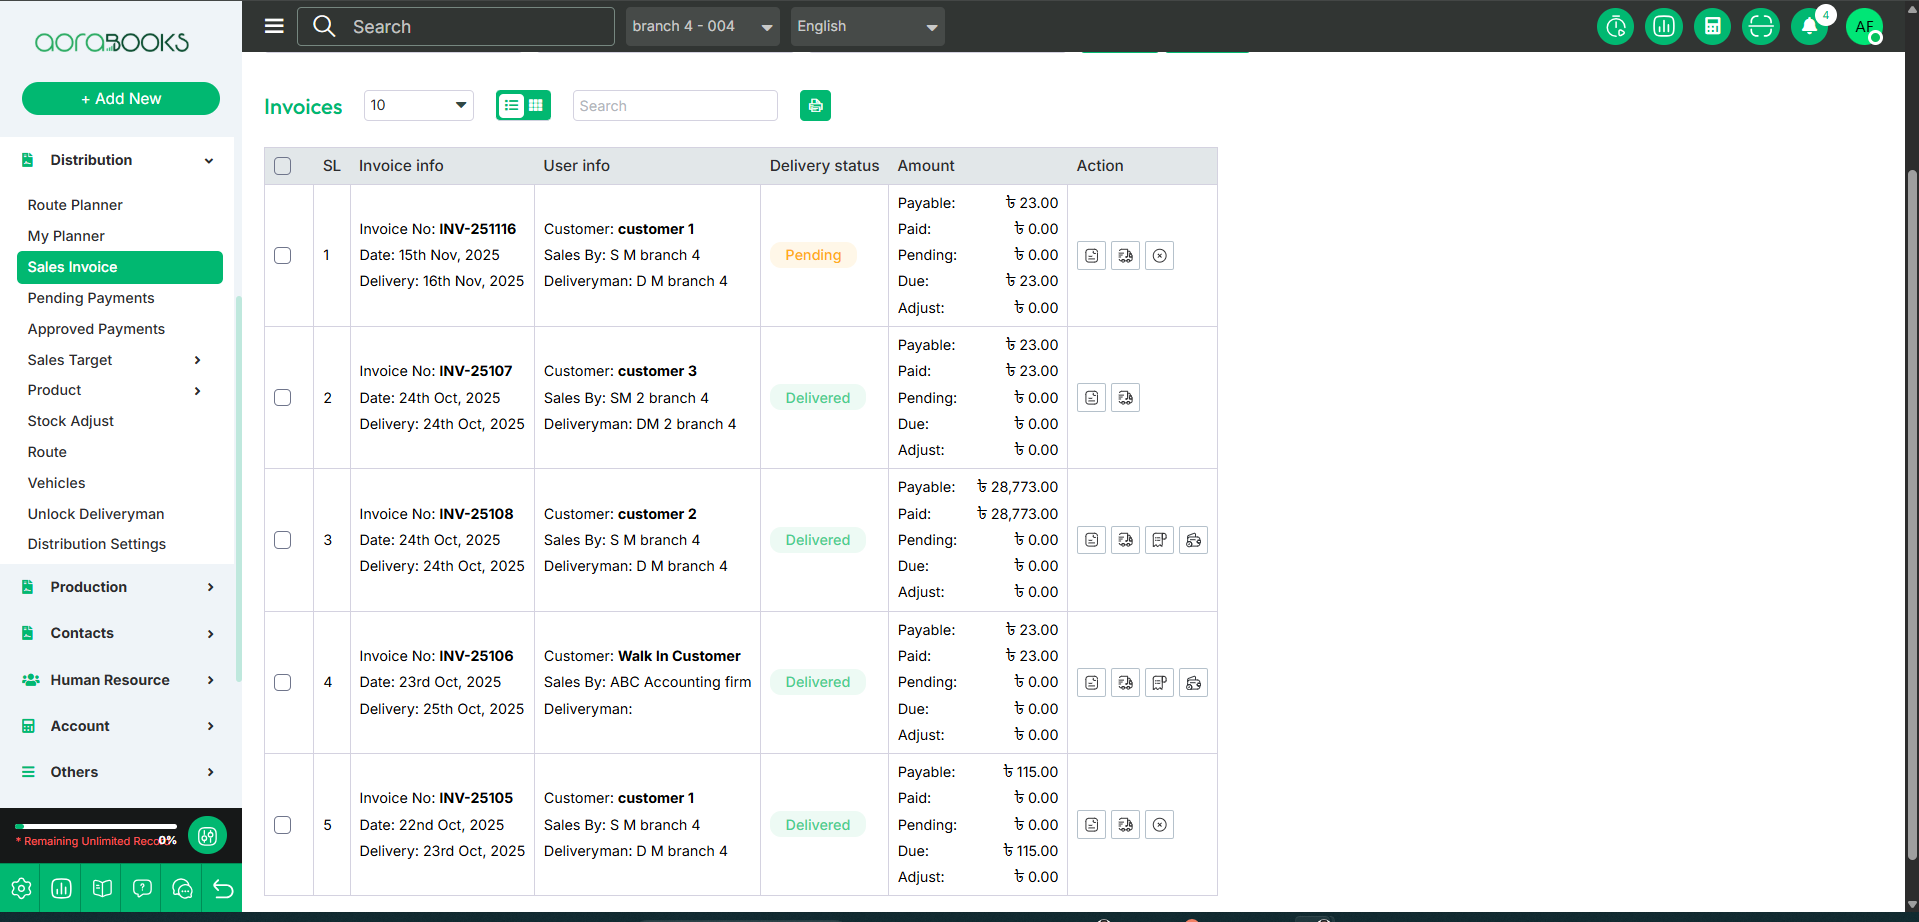Open the calculator icon in header

point(1712,27)
